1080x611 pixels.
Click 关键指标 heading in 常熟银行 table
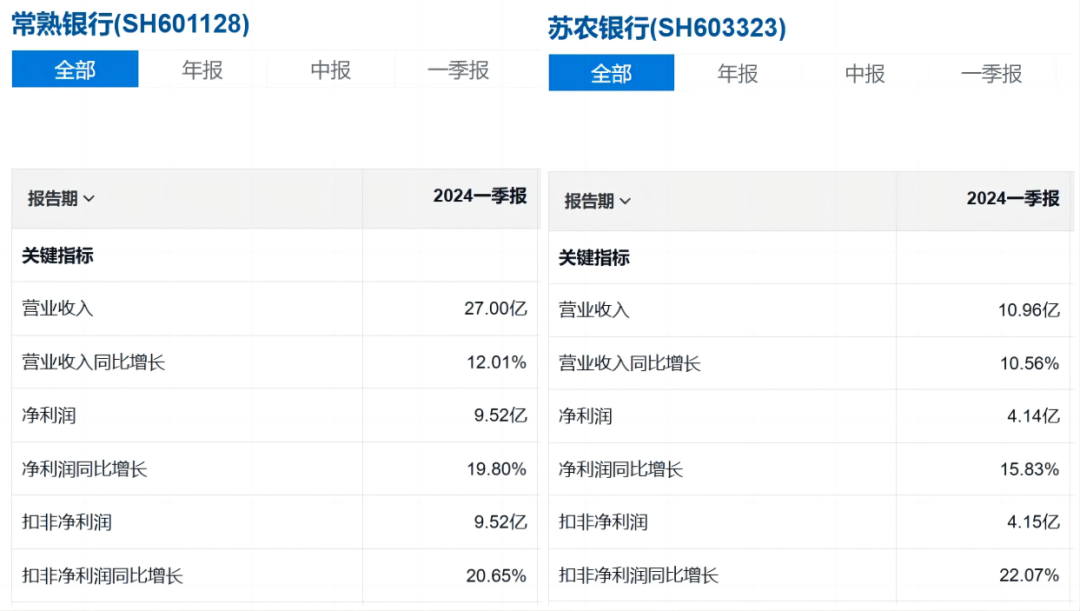58,256
